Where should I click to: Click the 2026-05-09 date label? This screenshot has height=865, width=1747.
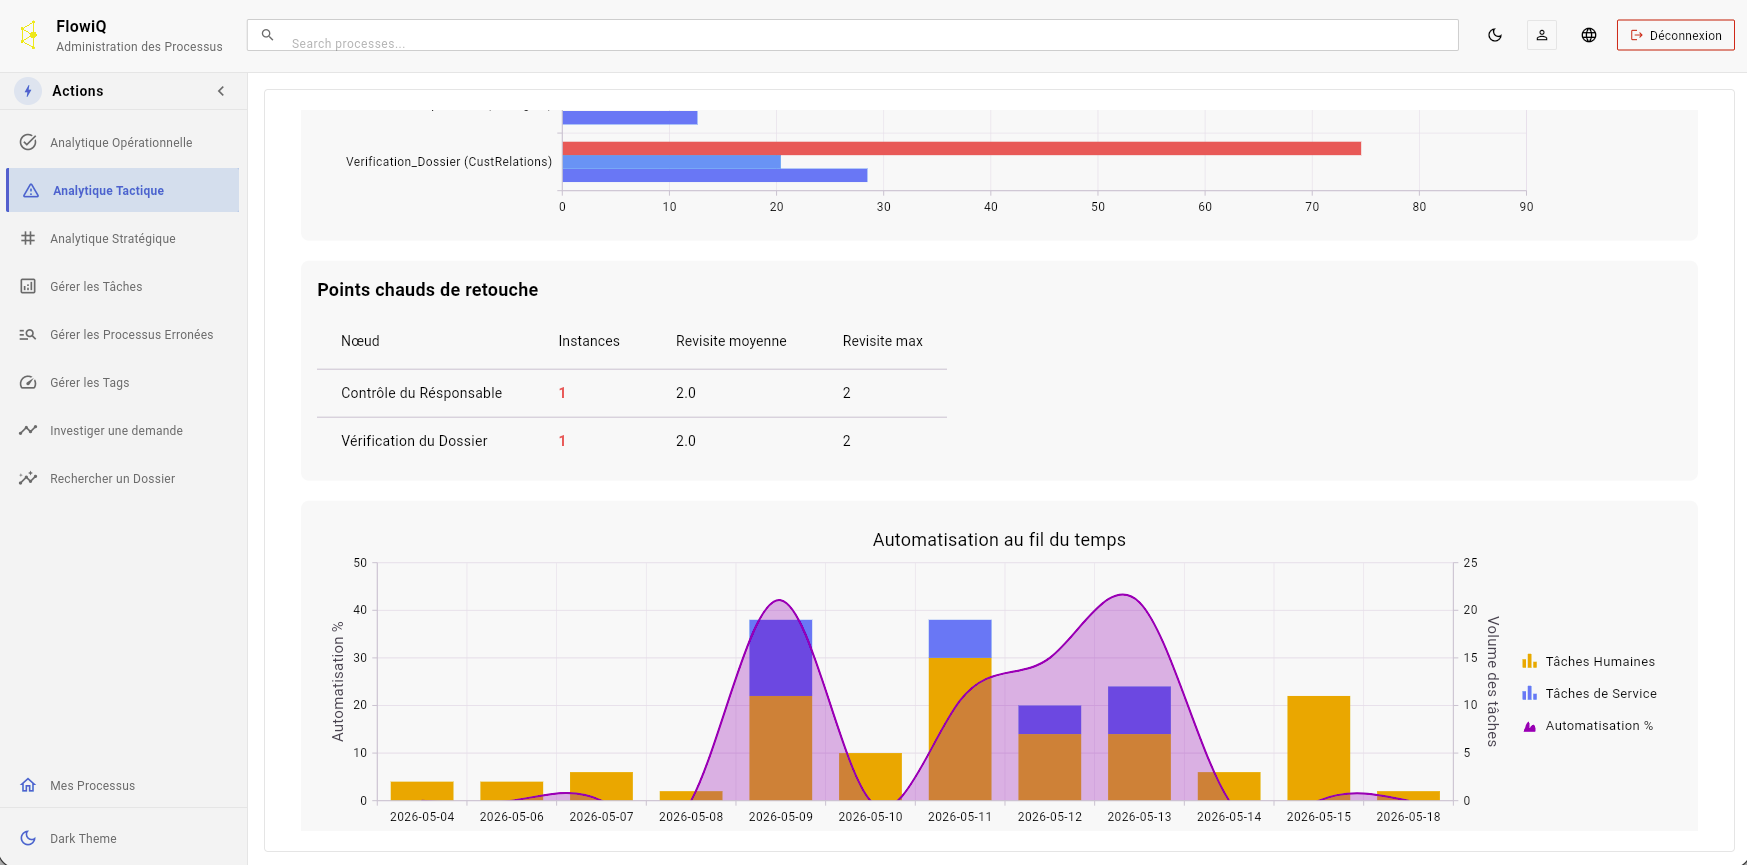point(781,817)
